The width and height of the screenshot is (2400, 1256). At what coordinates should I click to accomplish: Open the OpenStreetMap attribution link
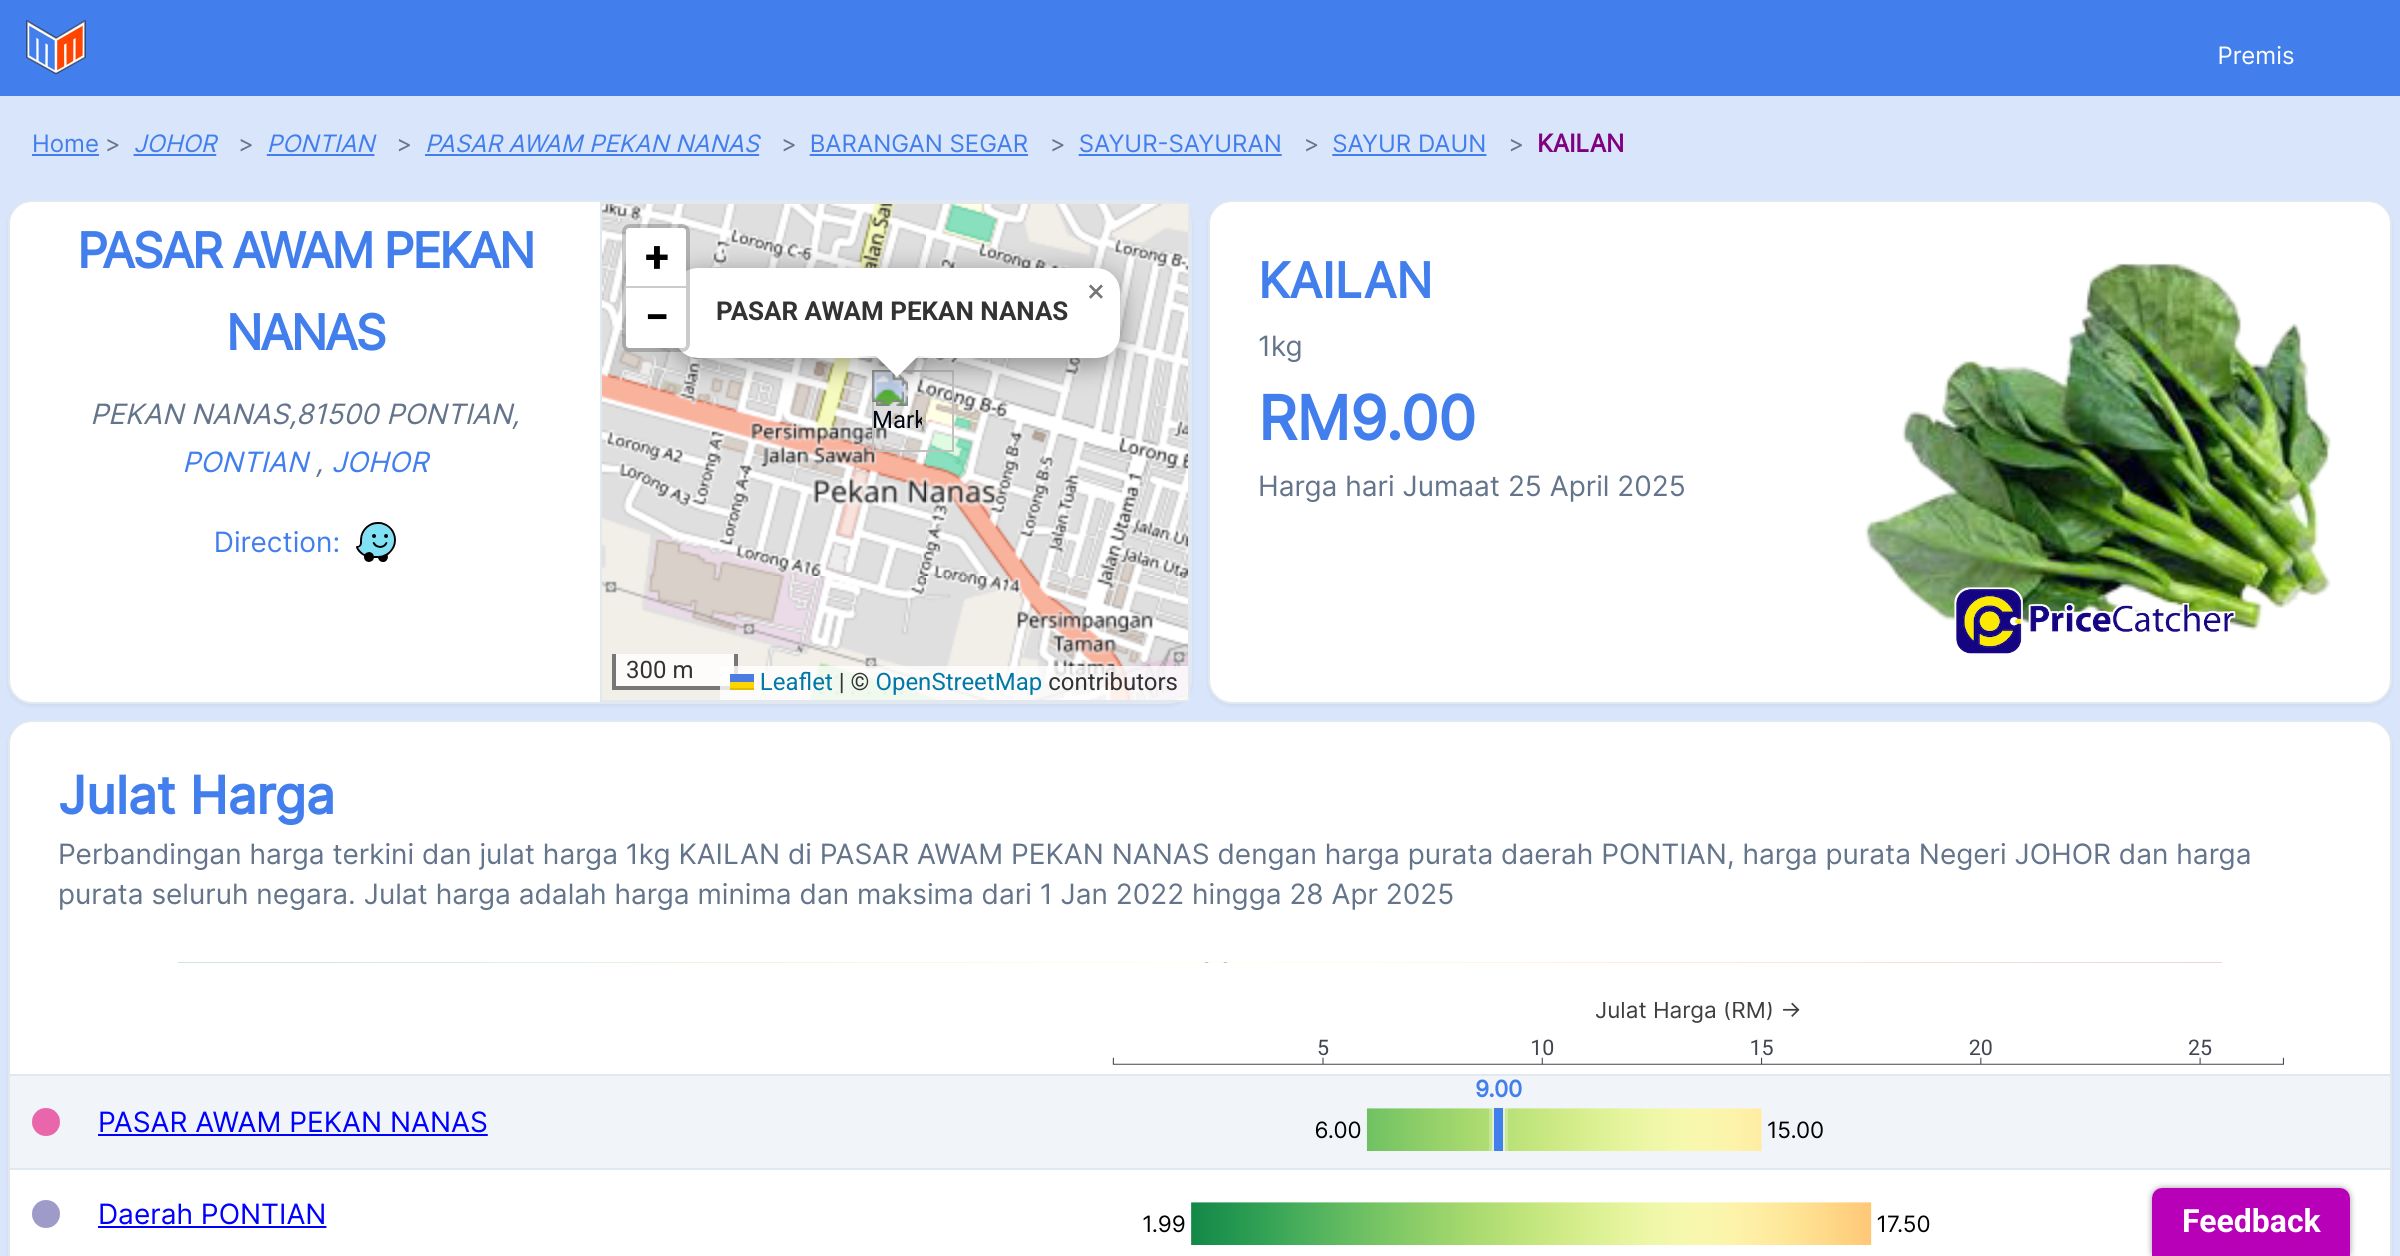[x=958, y=682]
